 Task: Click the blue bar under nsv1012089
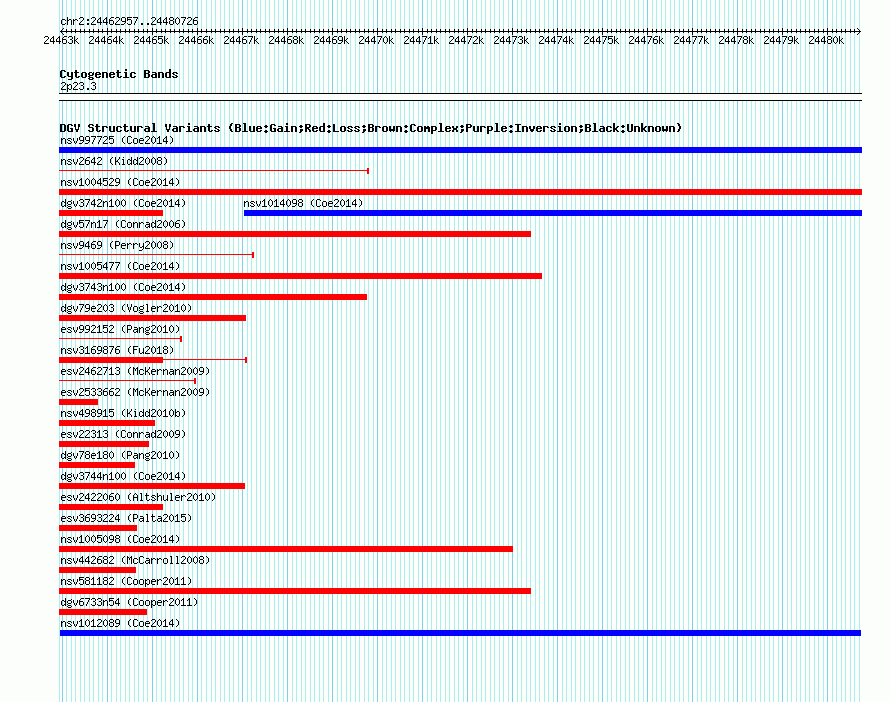point(460,633)
